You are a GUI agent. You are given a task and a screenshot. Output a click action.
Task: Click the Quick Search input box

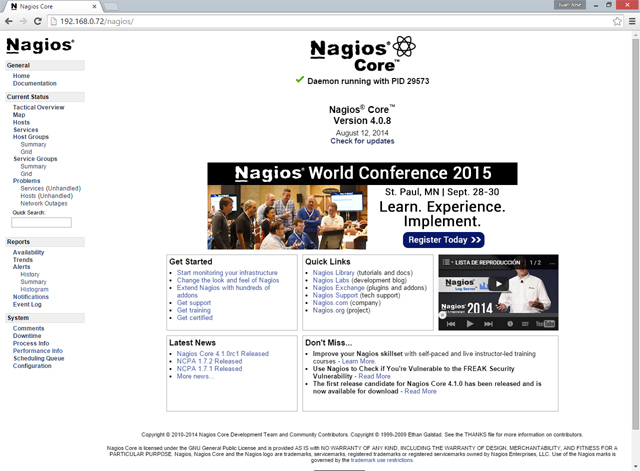[x=41, y=222]
